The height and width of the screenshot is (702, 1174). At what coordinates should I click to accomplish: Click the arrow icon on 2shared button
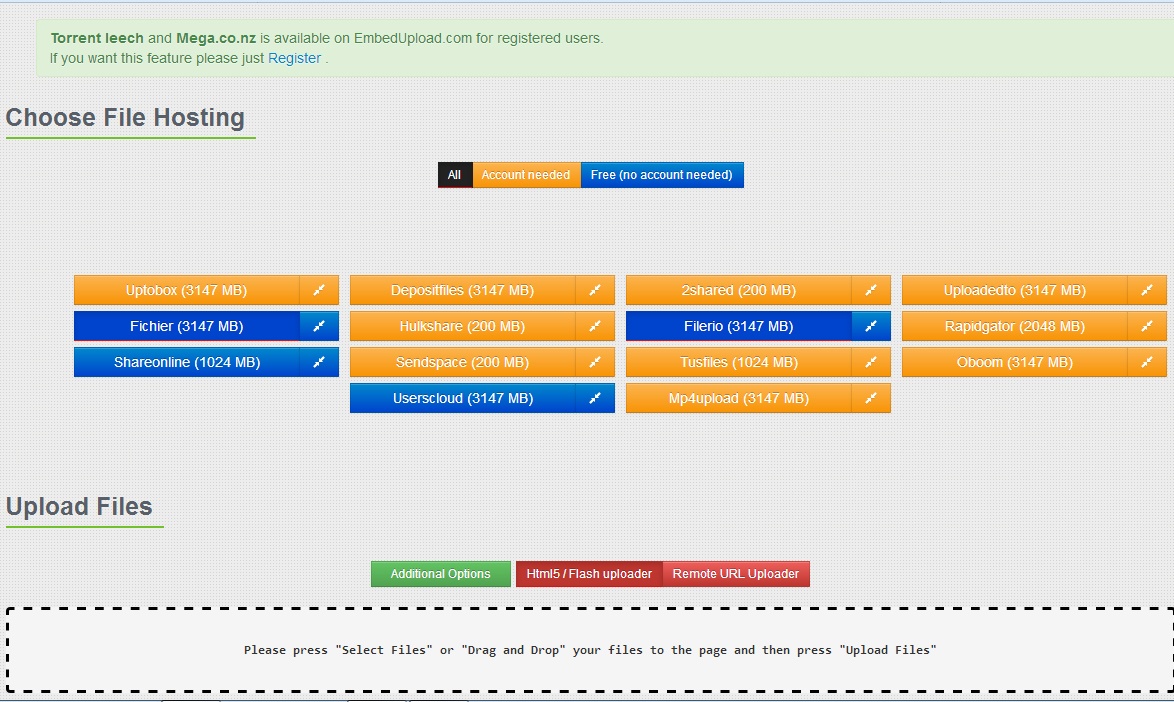tap(872, 290)
